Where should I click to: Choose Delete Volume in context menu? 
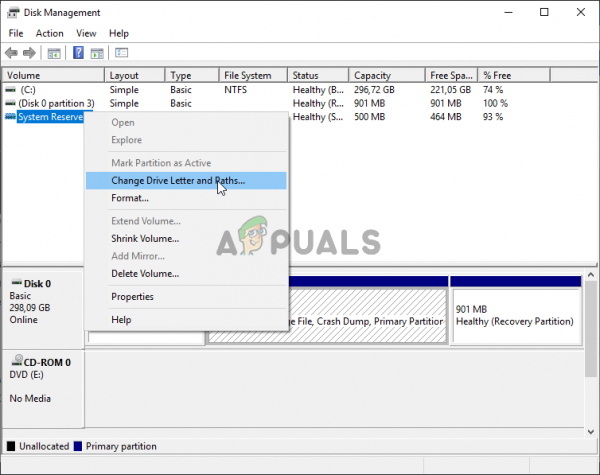pyautogui.click(x=145, y=274)
